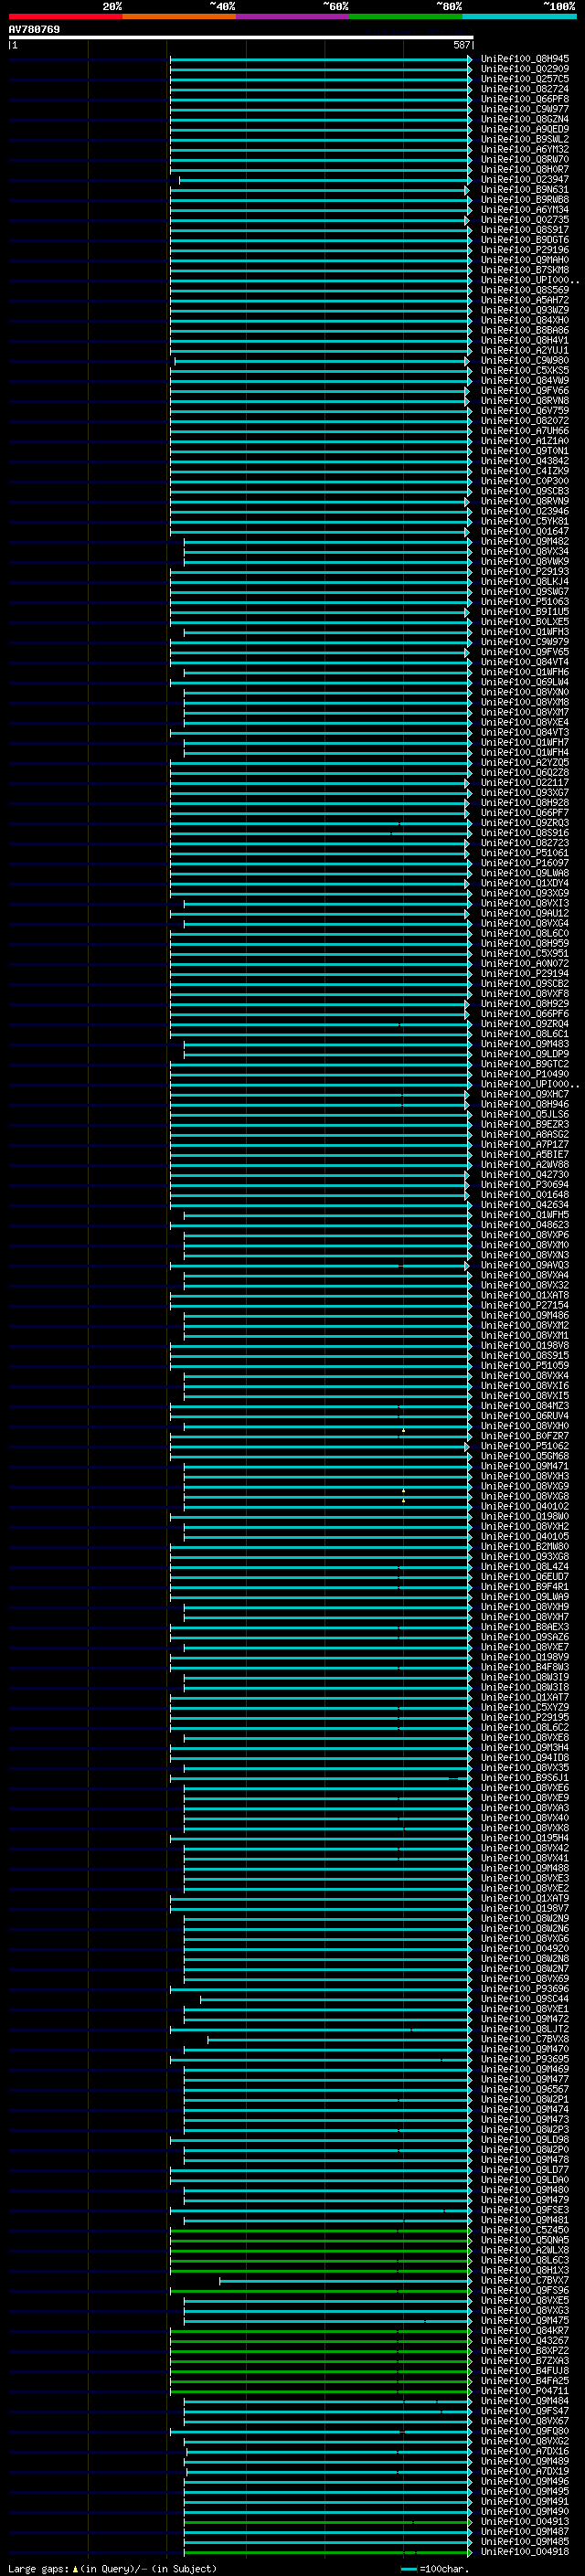The width and height of the screenshot is (585, 2576).
Task: Open hit UniRef100_B9RWB8
Action: tap(524, 199)
